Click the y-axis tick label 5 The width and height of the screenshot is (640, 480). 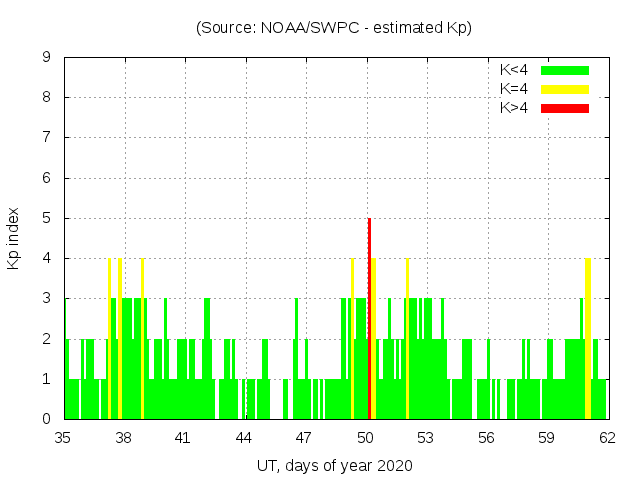click(x=47, y=218)
